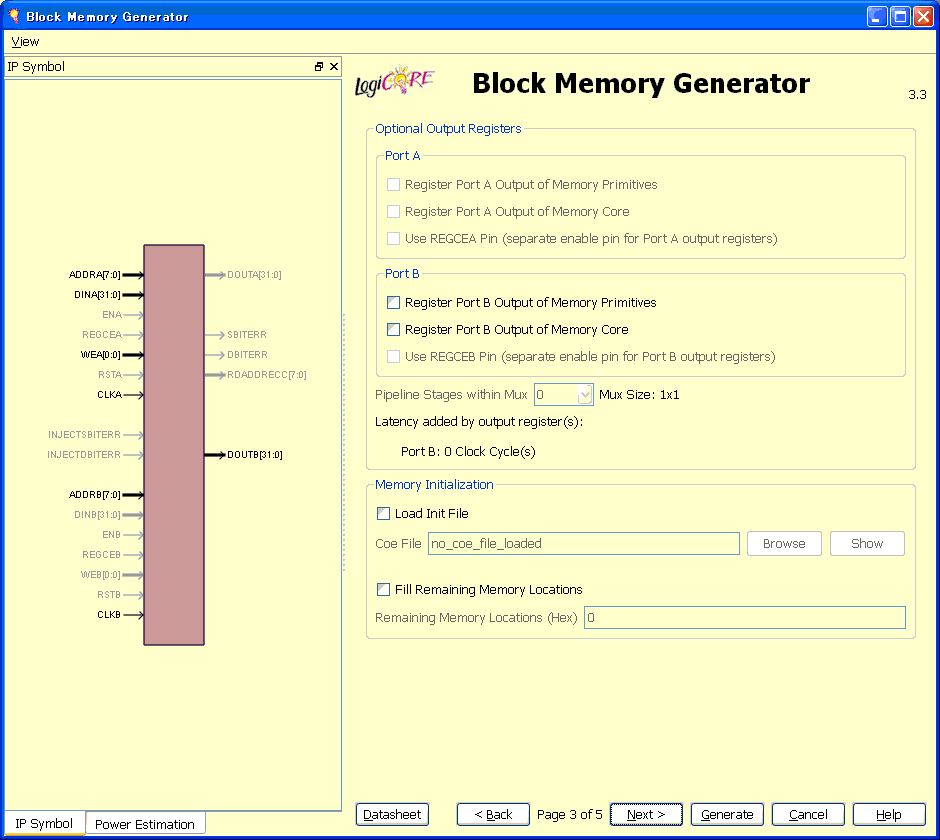Click the WEA[0:0] pin label
Screen dimensions: 940x840
click(101, 355)
